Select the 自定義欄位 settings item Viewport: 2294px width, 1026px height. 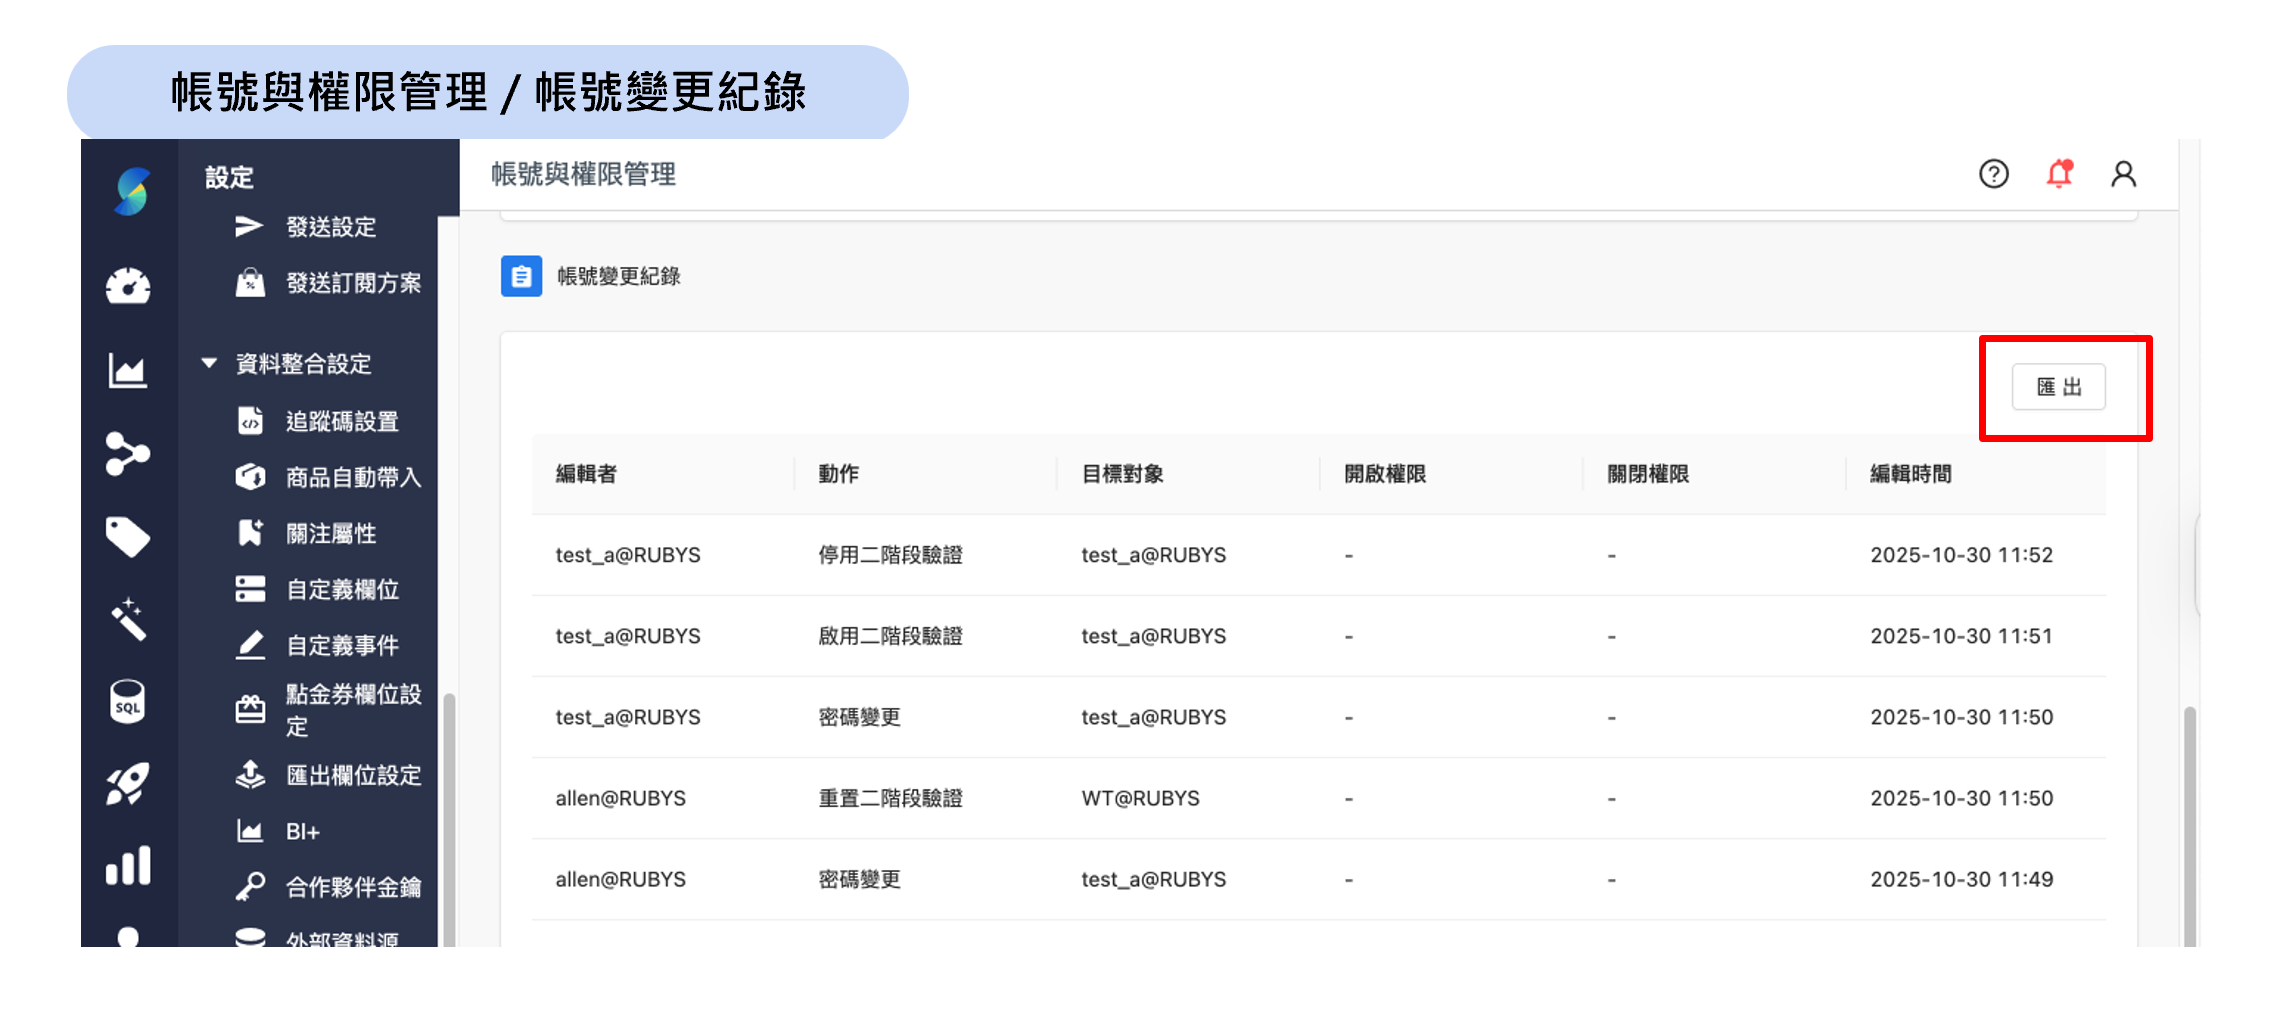[343, 589]
